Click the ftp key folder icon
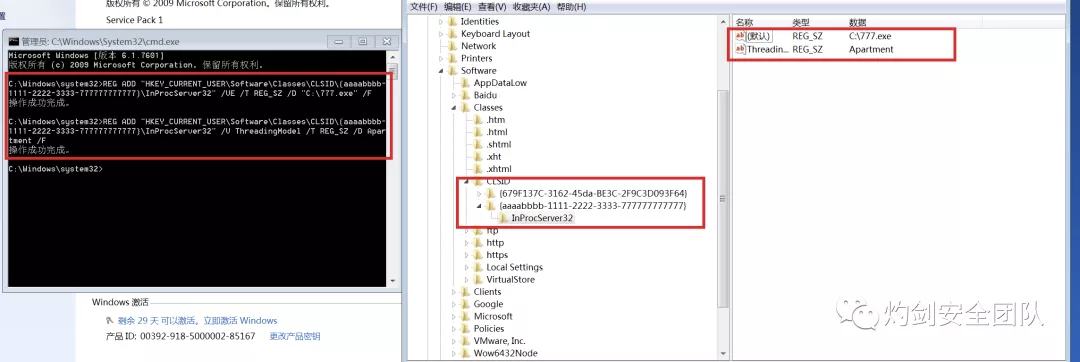The image size is (1080, 362). click(477, 231)
